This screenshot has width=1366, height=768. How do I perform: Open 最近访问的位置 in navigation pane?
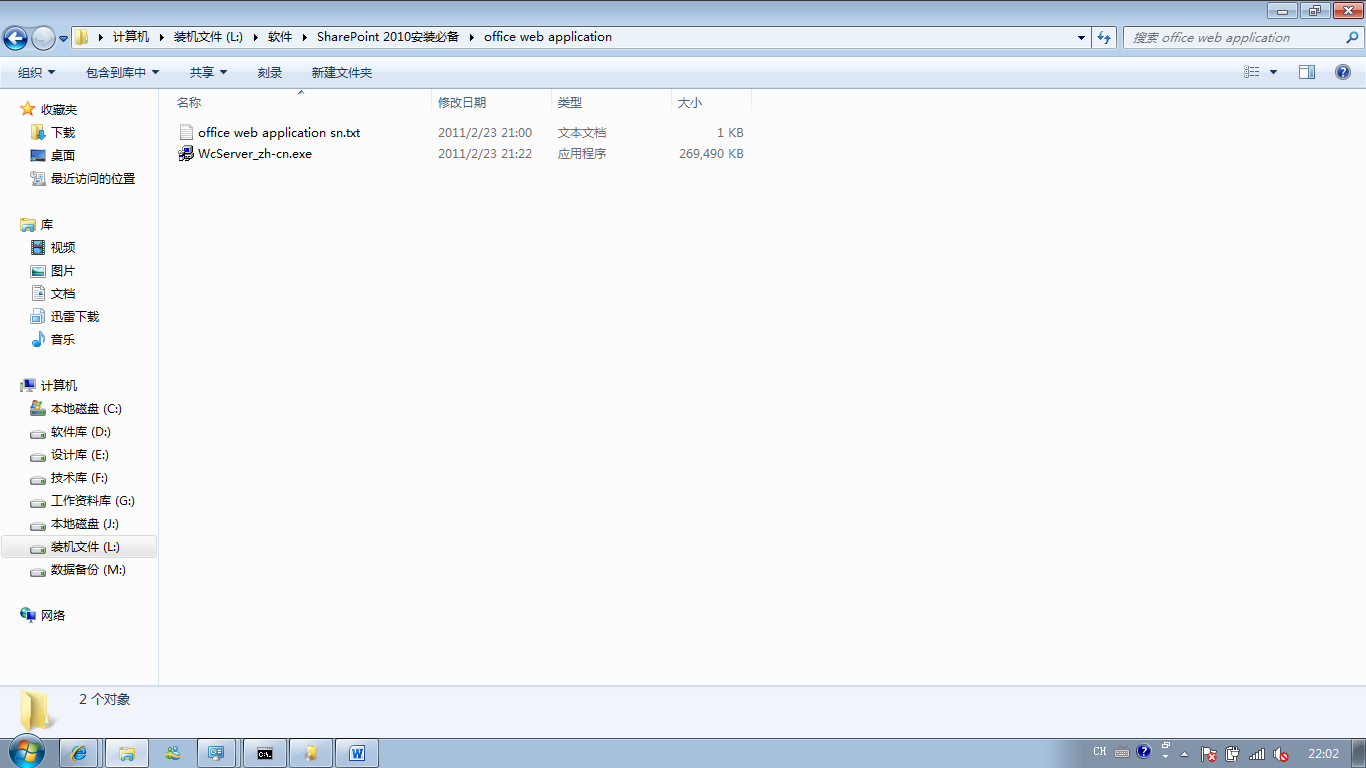(x=93, y=178)
